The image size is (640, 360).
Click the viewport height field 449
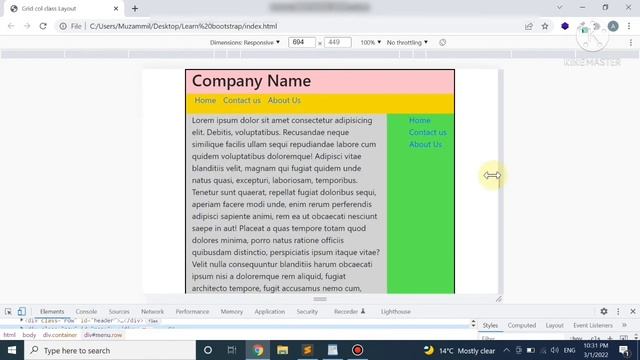(x=338, y=42)
